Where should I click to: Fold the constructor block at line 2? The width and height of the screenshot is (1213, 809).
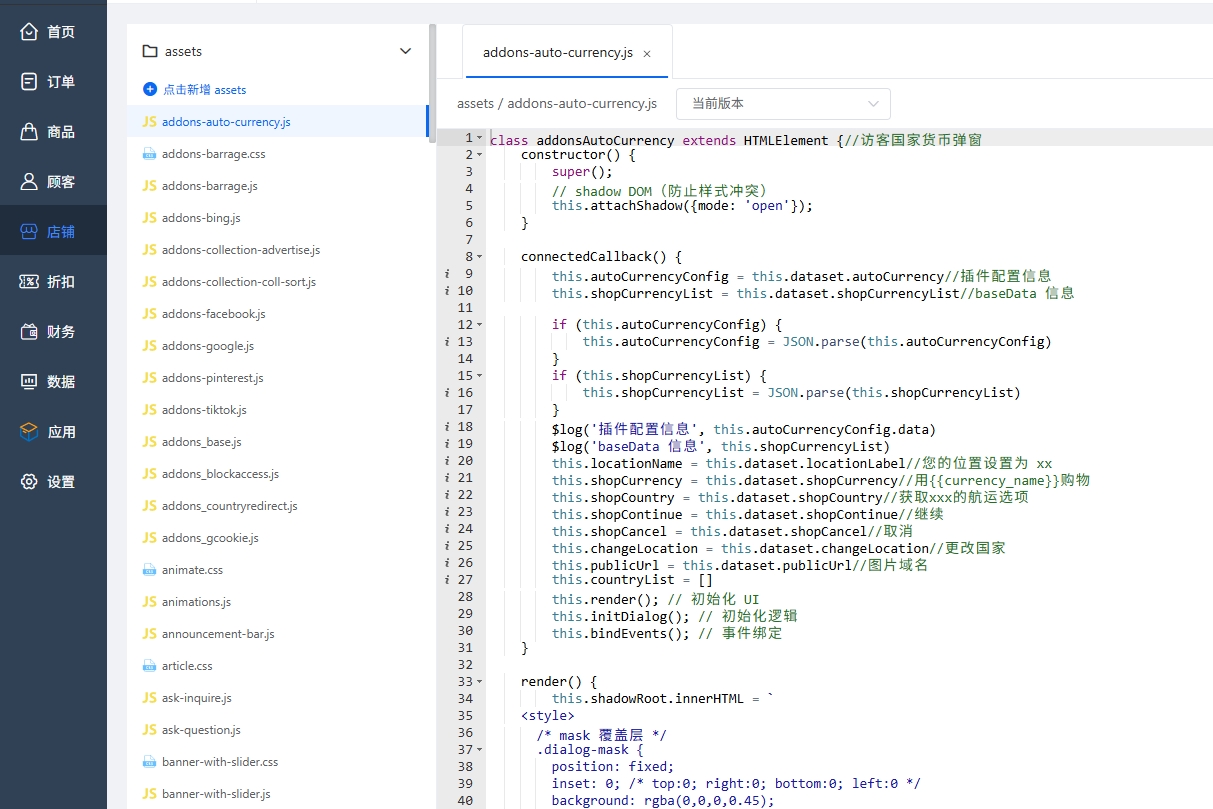[x=480, y=155]
